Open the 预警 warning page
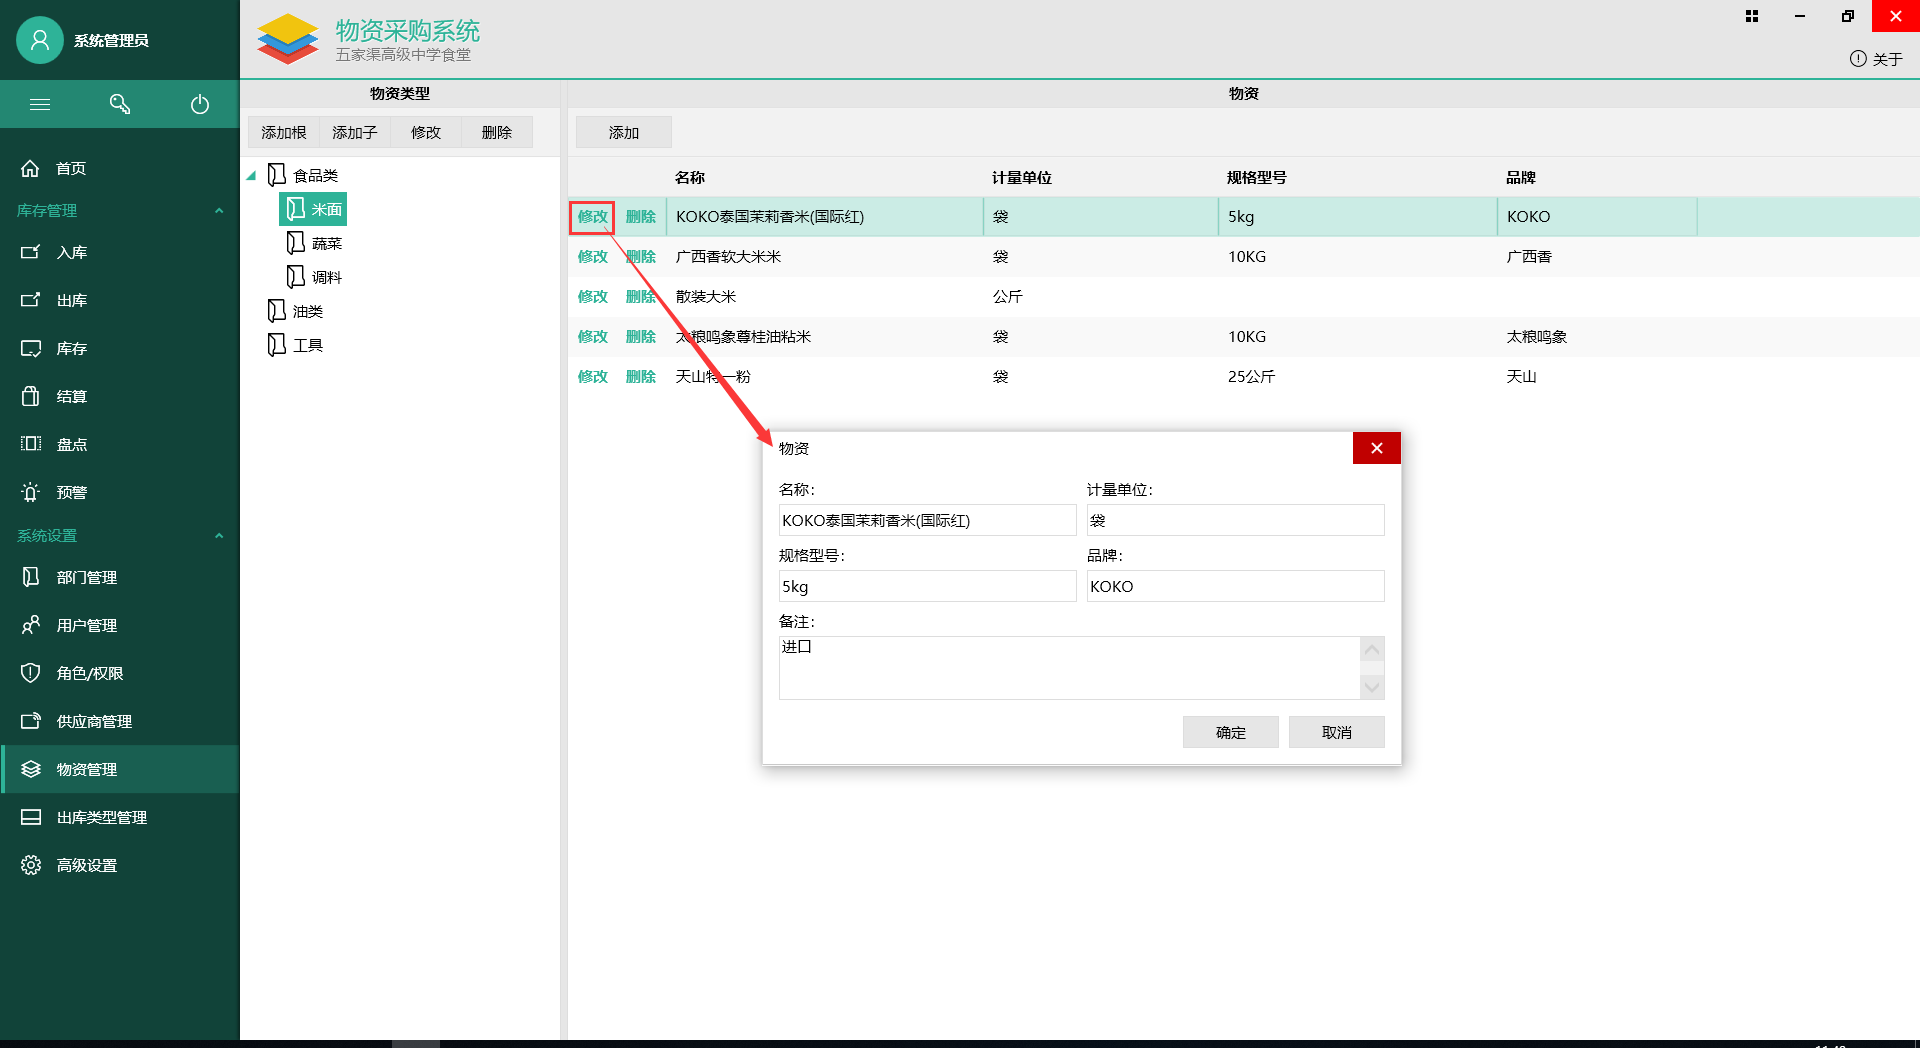Viewport: 1920px width, 1048px height. tap(71, 492)
